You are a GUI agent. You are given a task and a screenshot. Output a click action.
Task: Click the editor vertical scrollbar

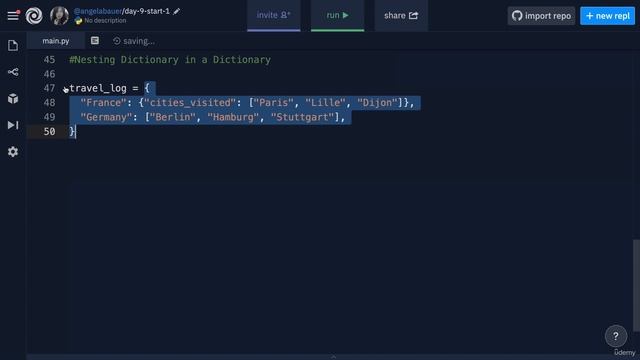click(636, 285)
